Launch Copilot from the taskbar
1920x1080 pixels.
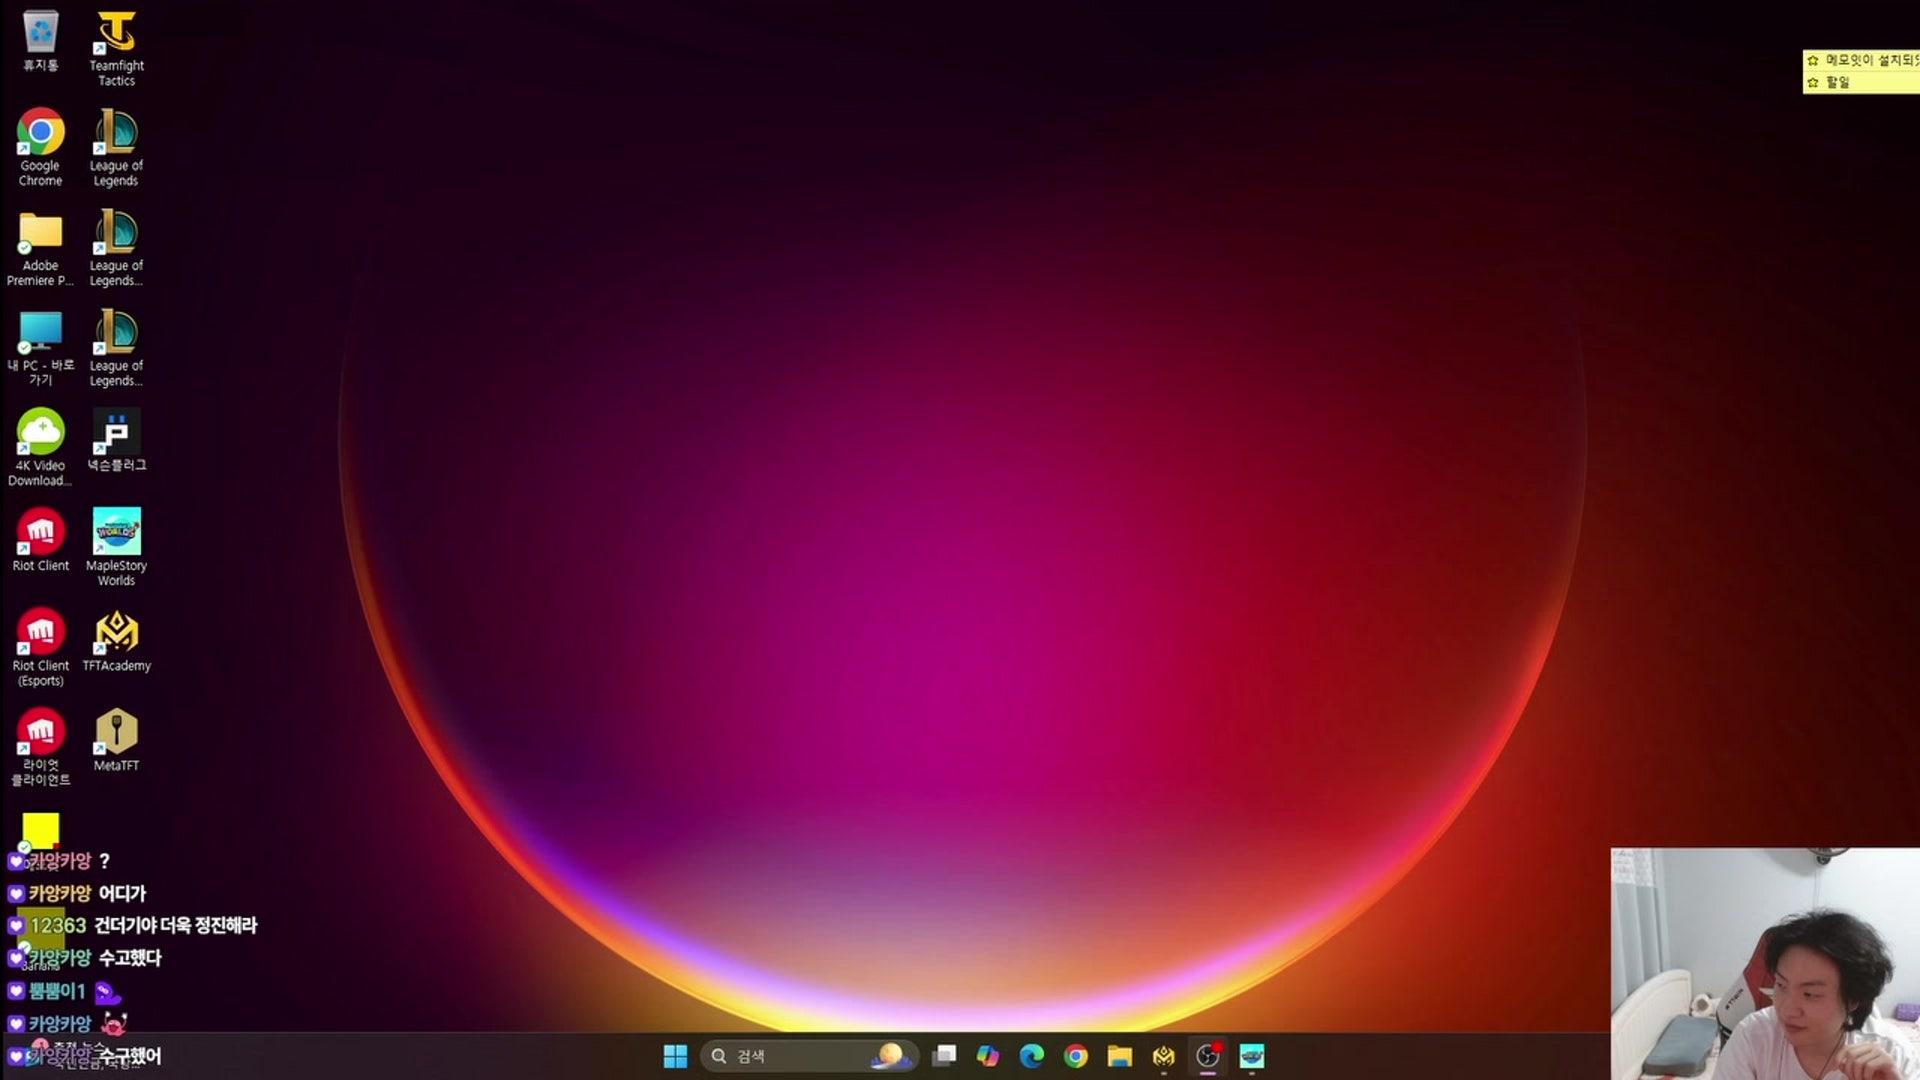click(988, 1056)
